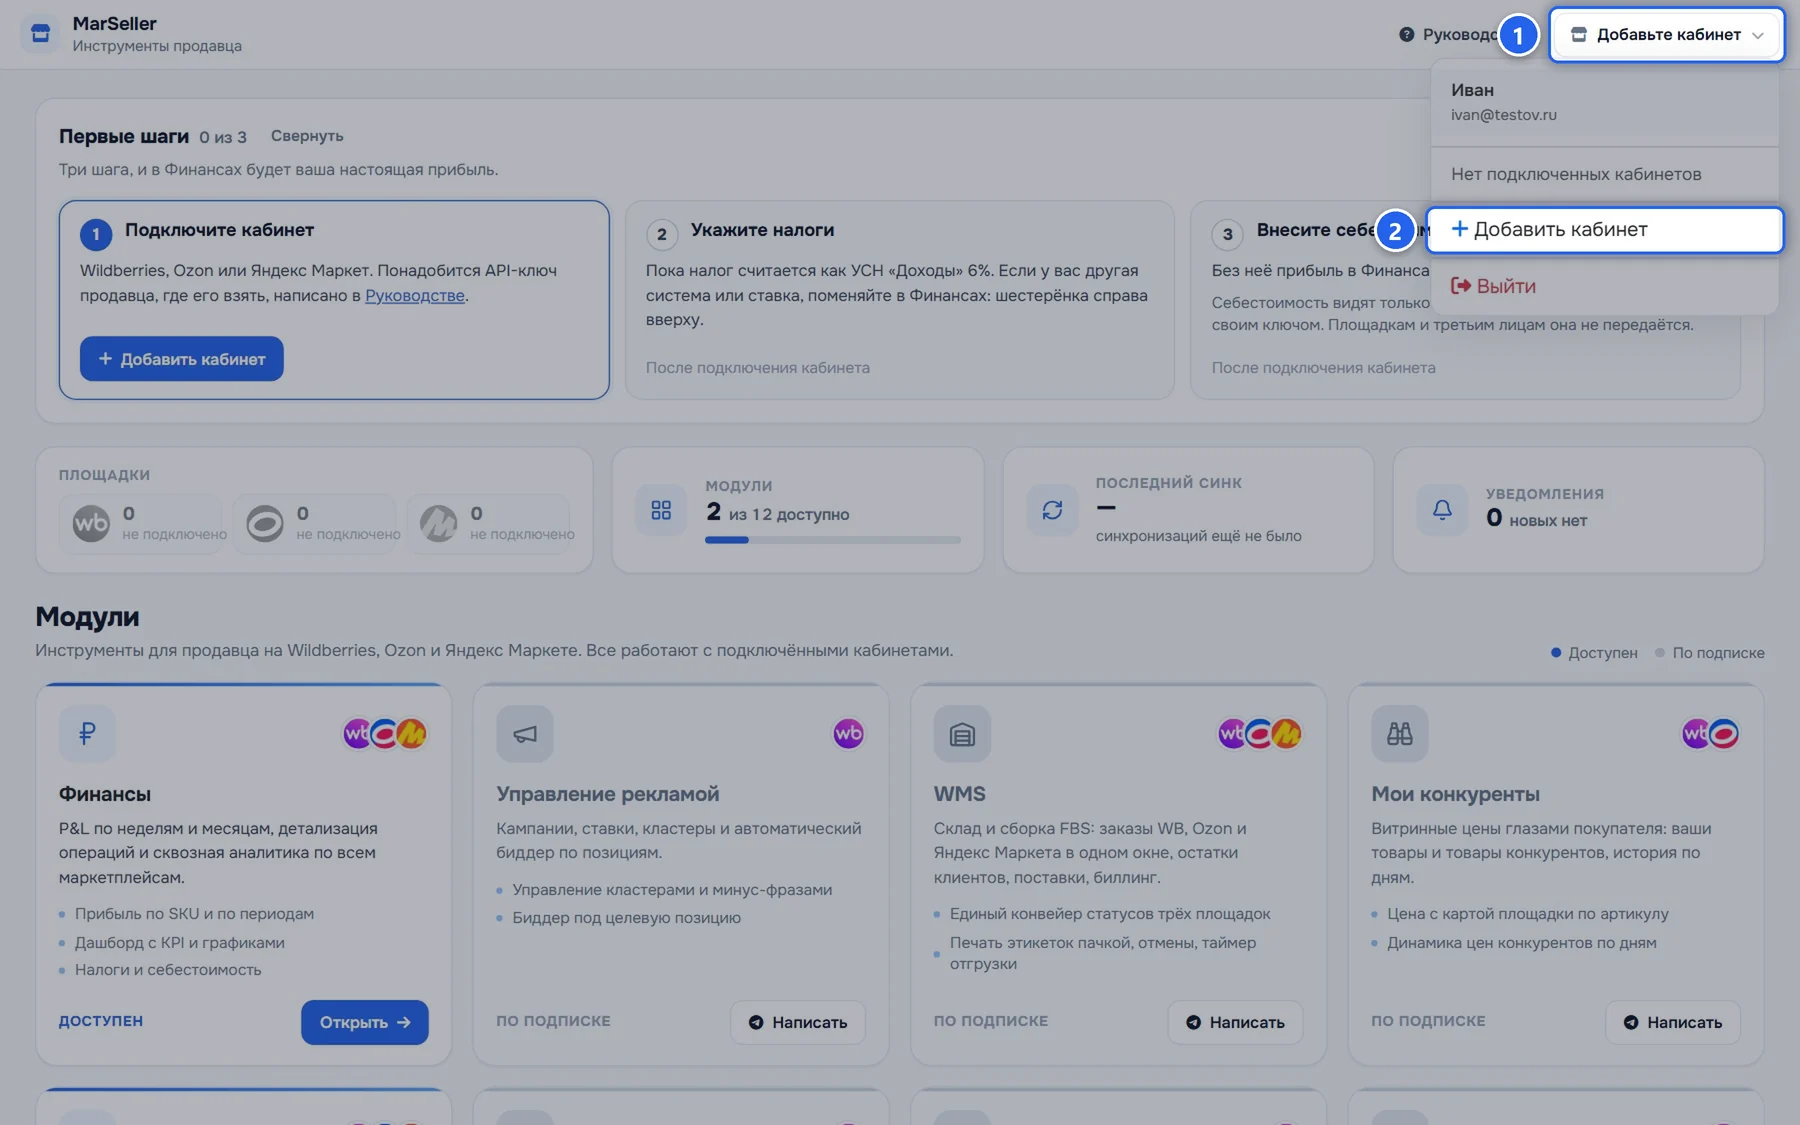Click Написать on the Управление рекламой card
The image size is (1800, 1125).
coord(798,1022)
